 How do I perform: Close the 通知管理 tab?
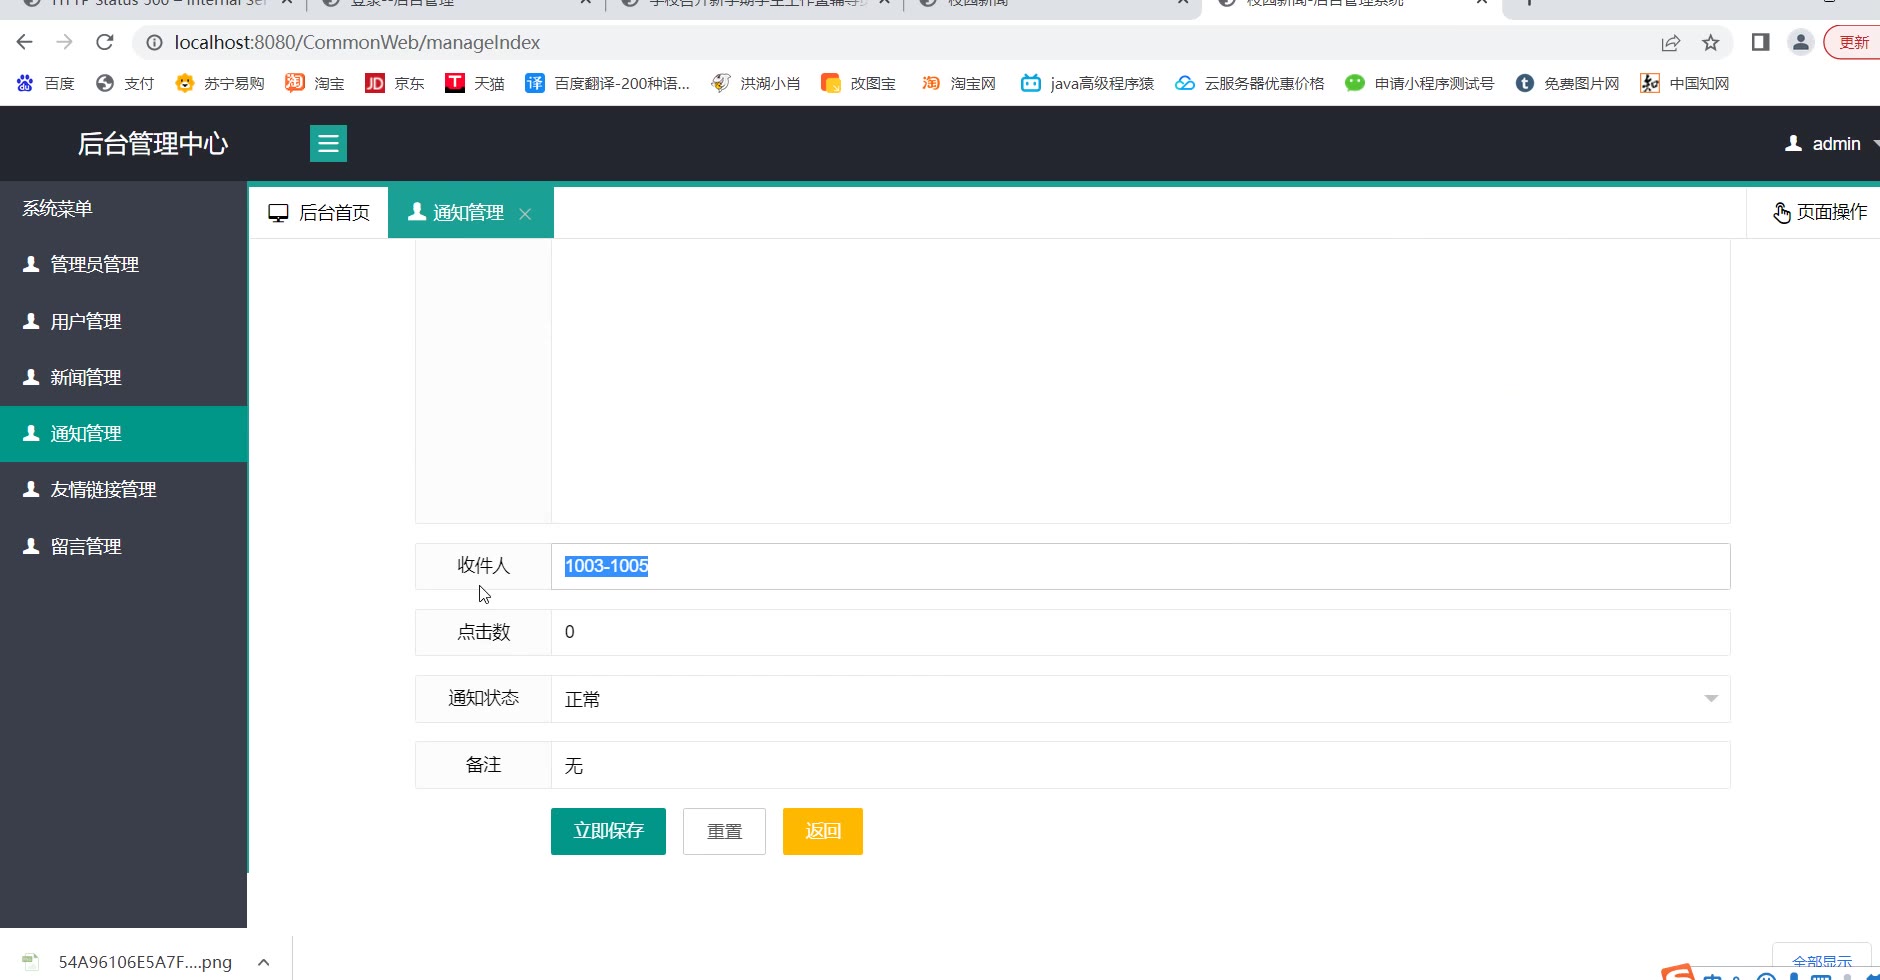525,214
